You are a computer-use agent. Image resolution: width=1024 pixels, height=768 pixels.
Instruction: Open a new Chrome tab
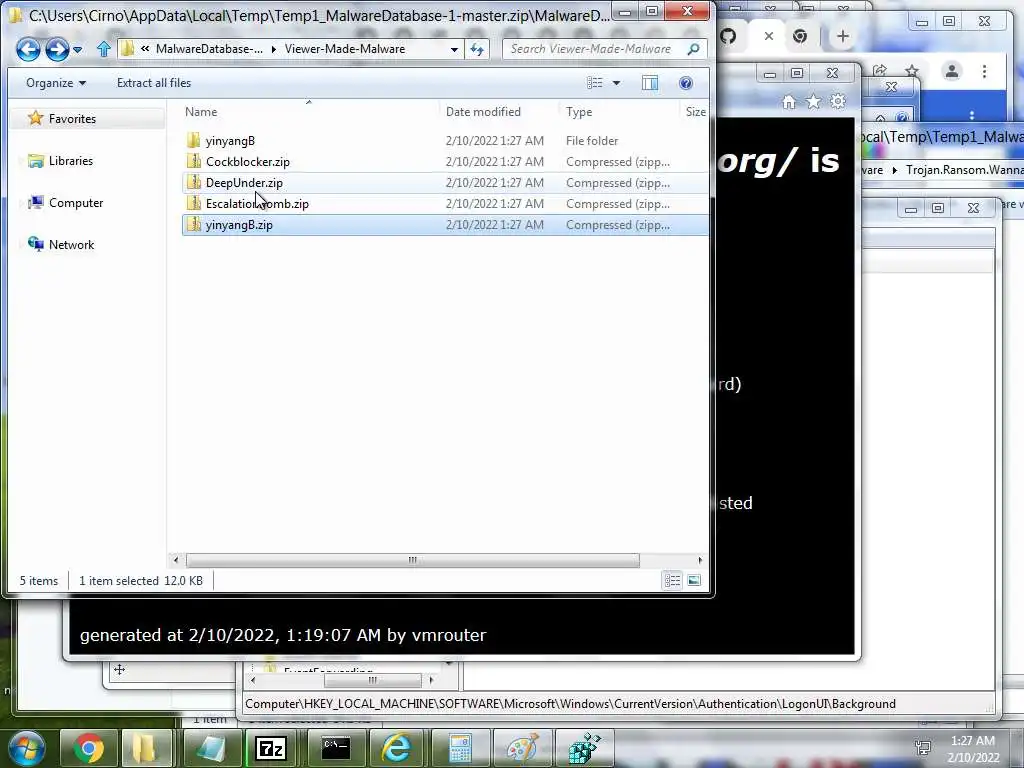click(843, 36)
